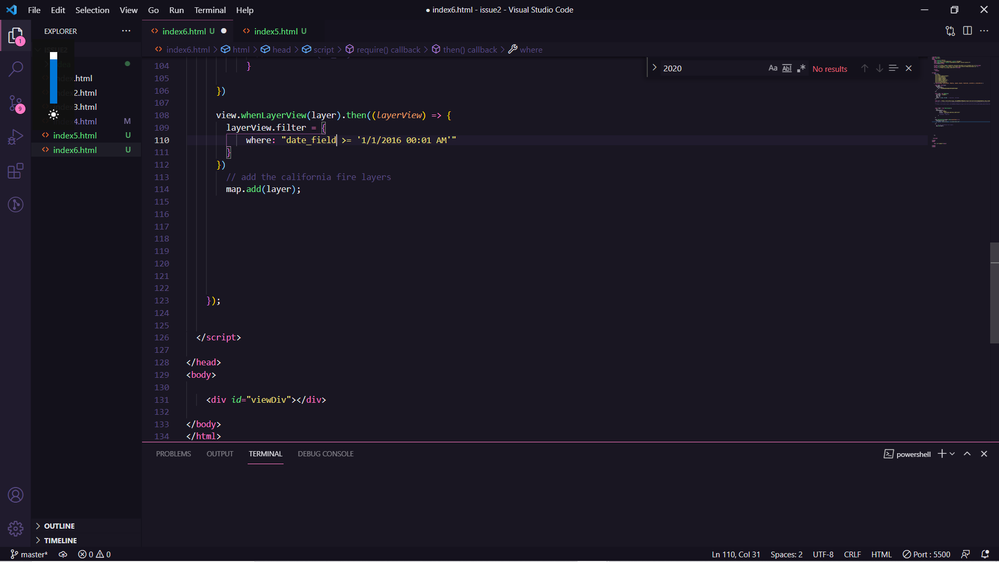Click the open changes compare icon
This screenshot has height=562, width=999.
click(950, 31)
